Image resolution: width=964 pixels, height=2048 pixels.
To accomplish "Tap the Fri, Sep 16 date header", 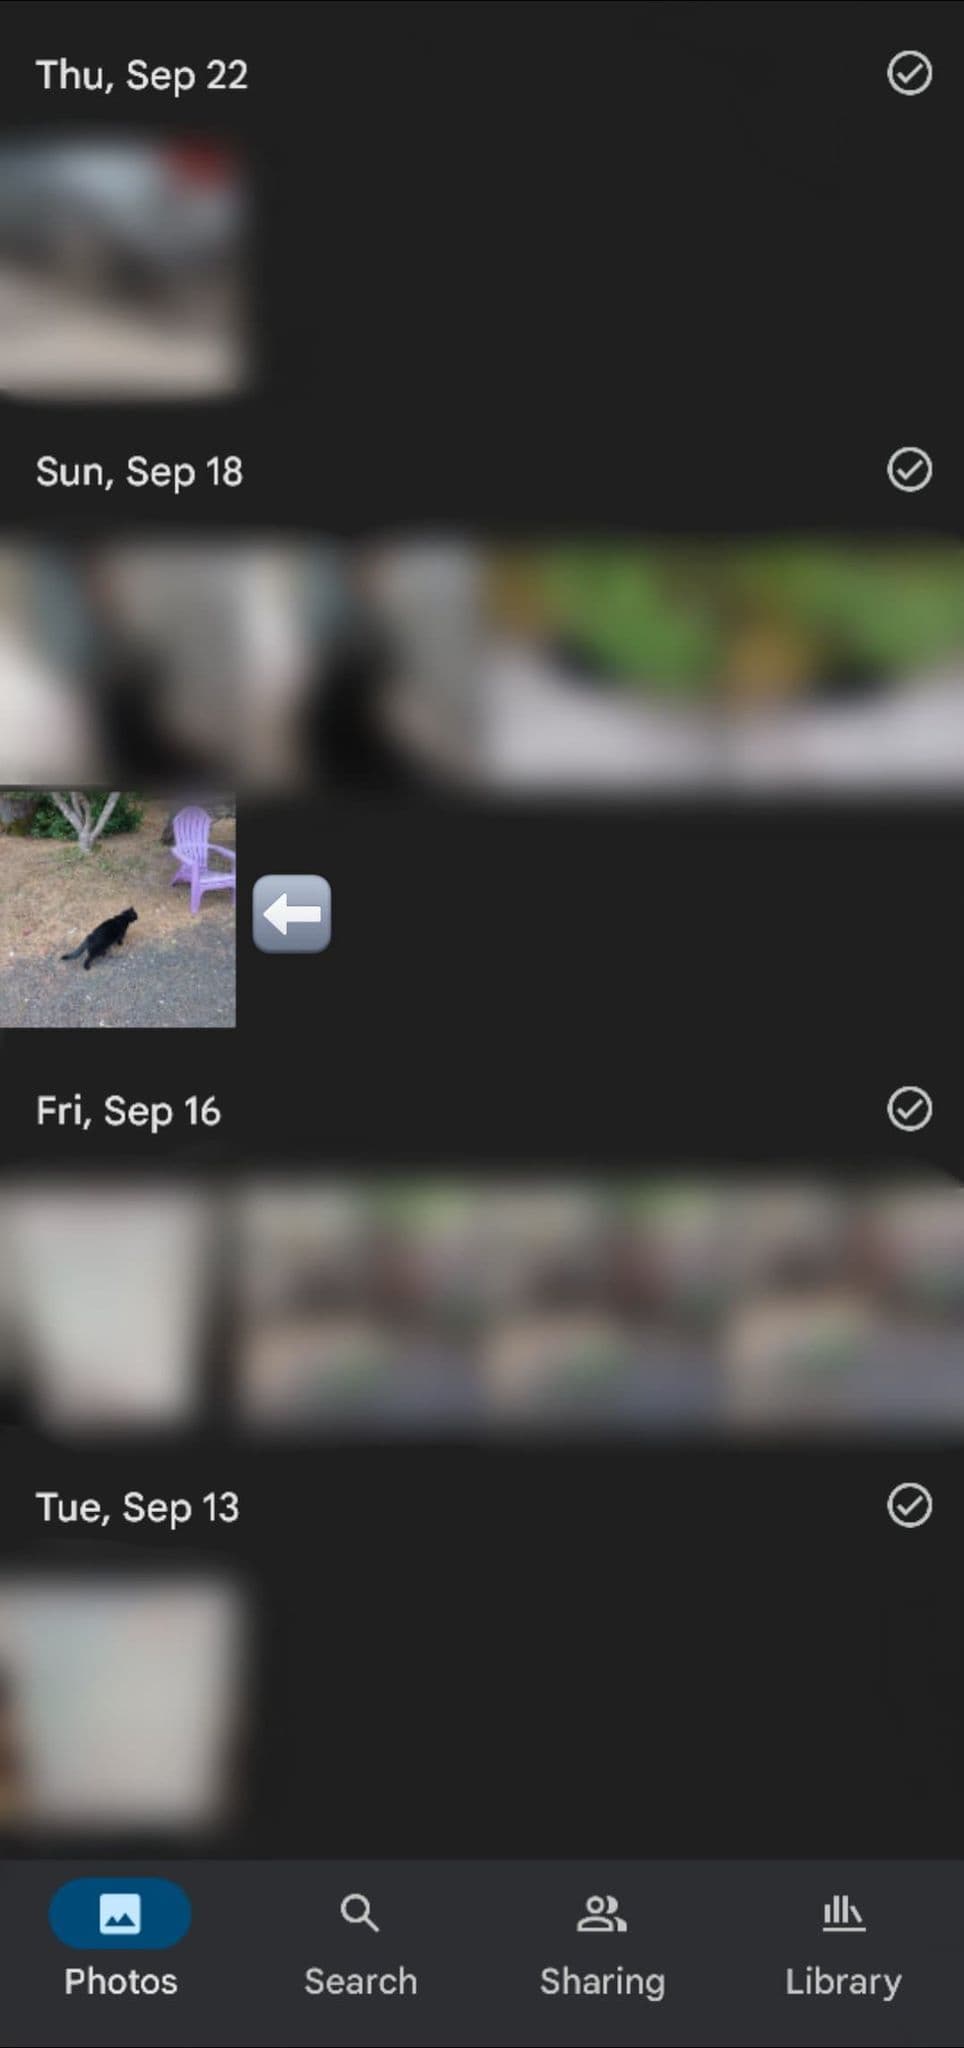I will (x=128, y=1111).
